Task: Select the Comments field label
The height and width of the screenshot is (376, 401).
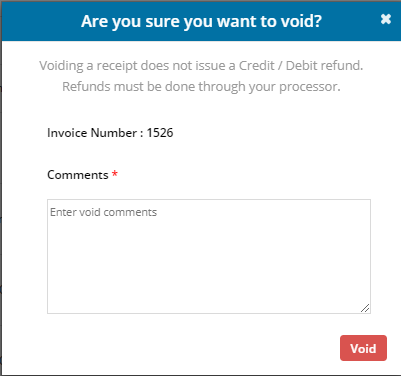Action: (x=78, y=175)
